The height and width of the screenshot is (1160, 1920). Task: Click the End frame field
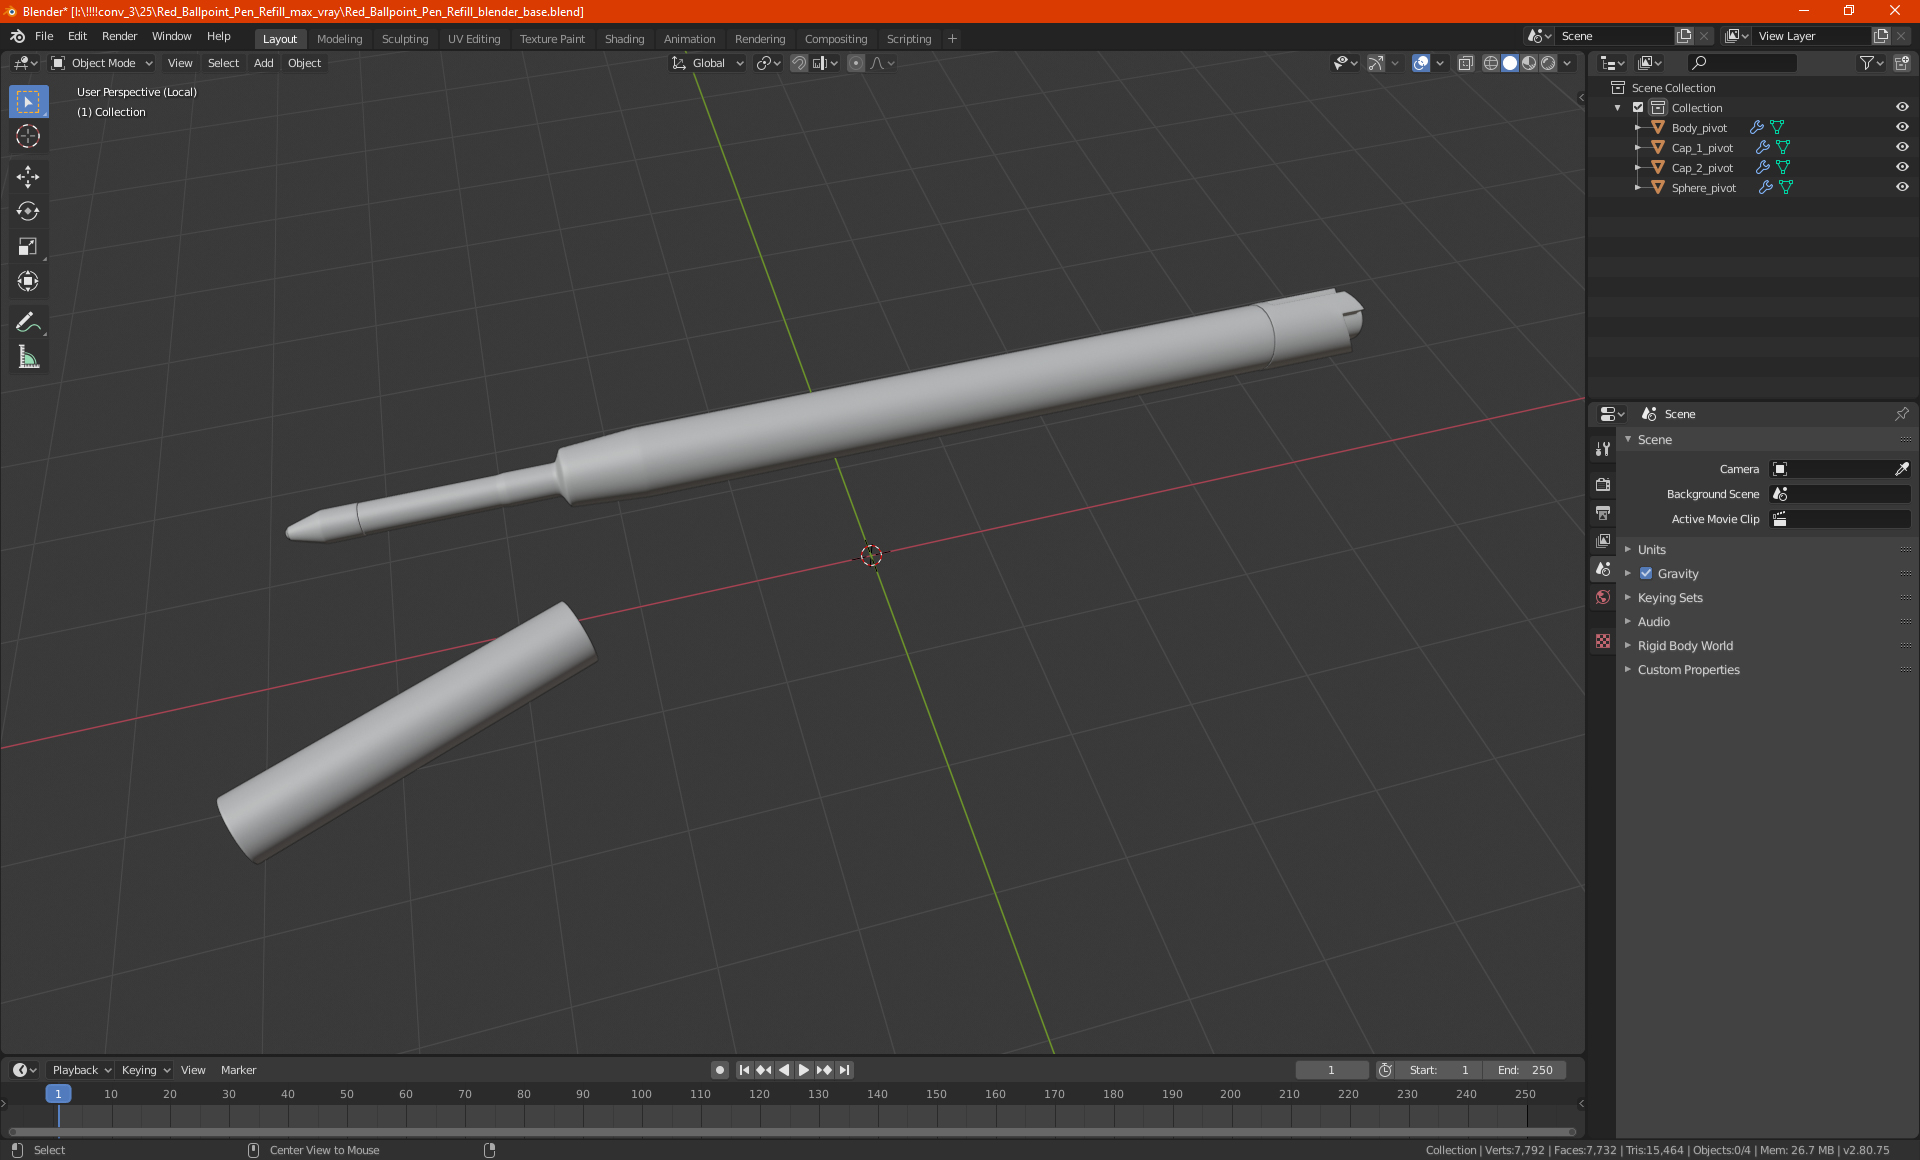(1524, 1070)
